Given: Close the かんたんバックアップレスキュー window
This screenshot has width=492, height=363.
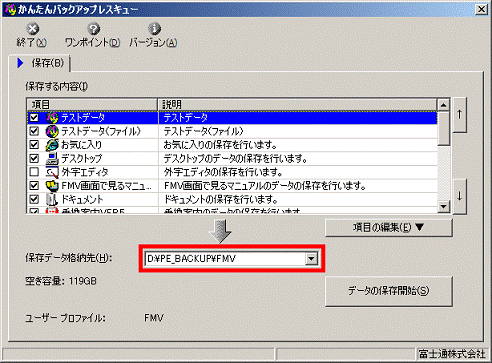Looking at the screenshot, I should [481, 9].
